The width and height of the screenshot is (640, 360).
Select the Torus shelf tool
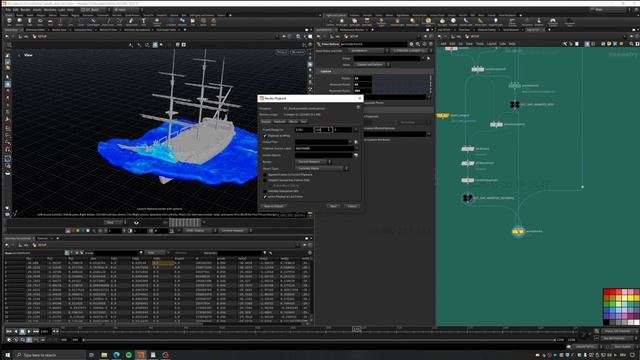[40, 22]
